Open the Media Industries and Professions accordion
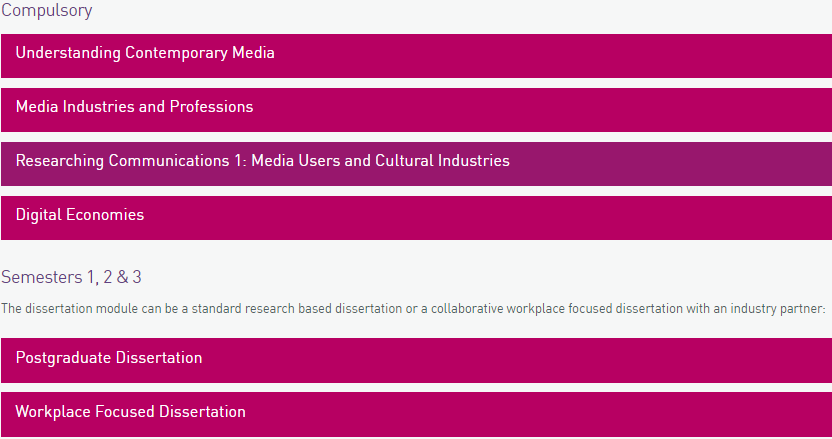 tap(416, 109)
